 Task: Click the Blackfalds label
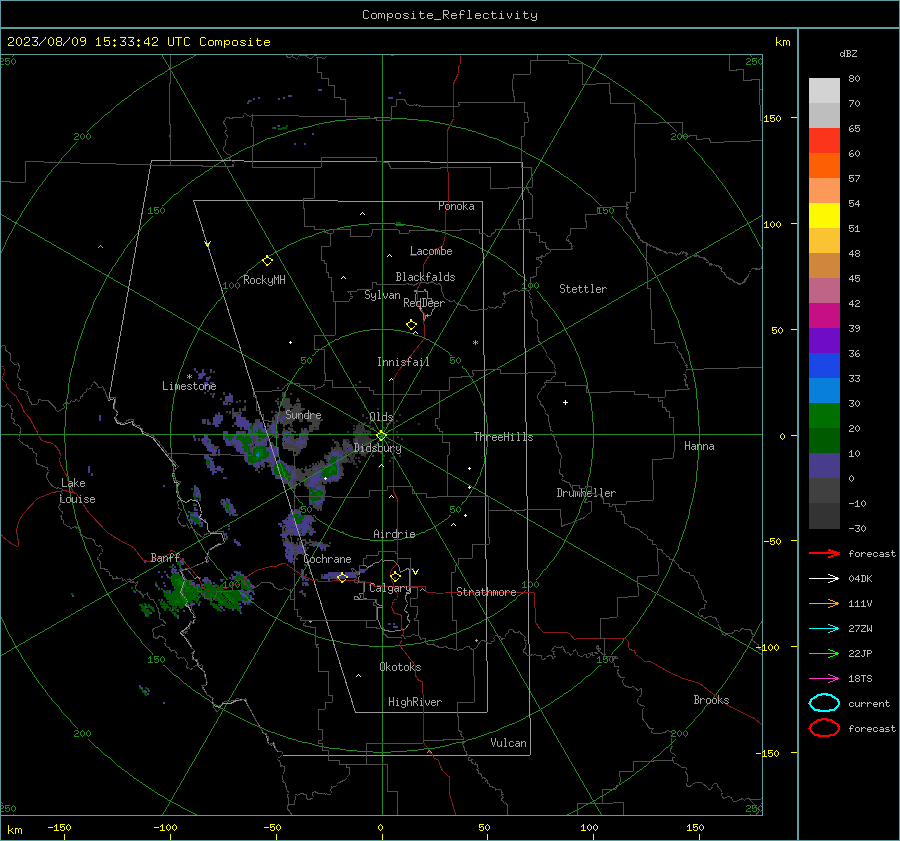point(425,277)
